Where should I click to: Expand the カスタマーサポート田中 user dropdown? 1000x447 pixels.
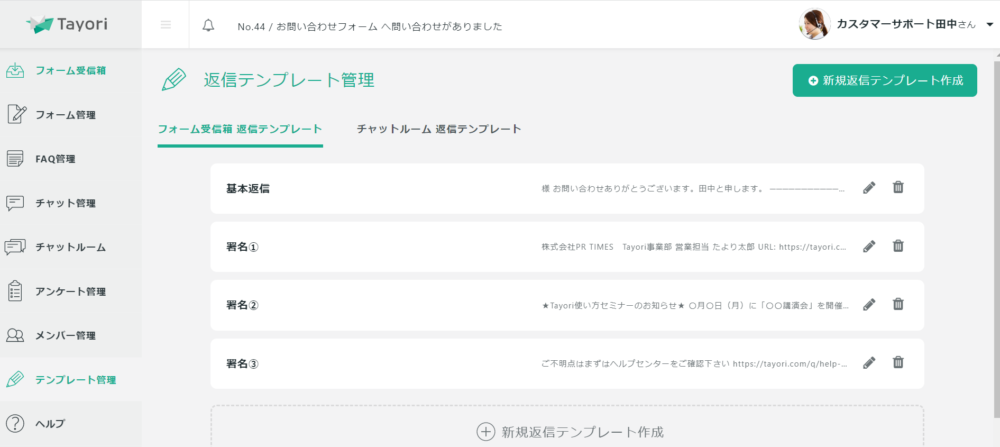point(974,25)
